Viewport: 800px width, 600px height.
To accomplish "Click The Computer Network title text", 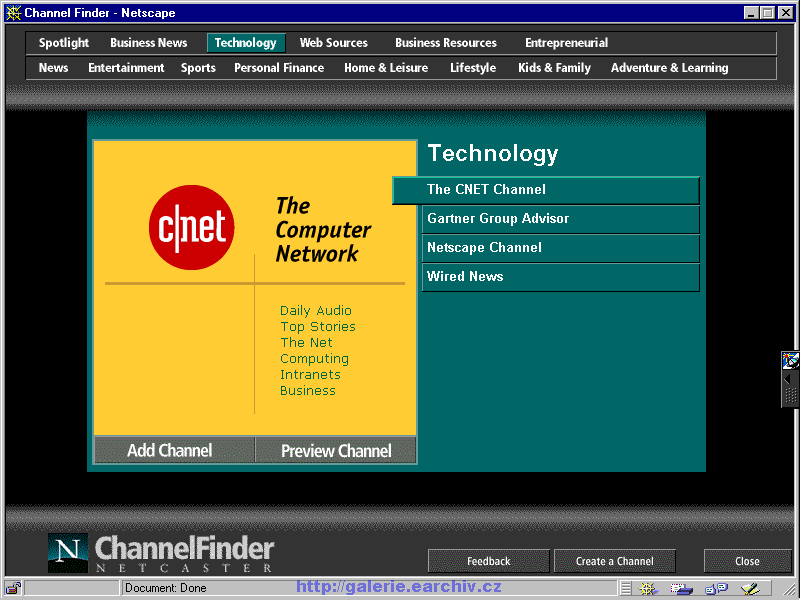I will pyautogui.click(x=323, y=230).
